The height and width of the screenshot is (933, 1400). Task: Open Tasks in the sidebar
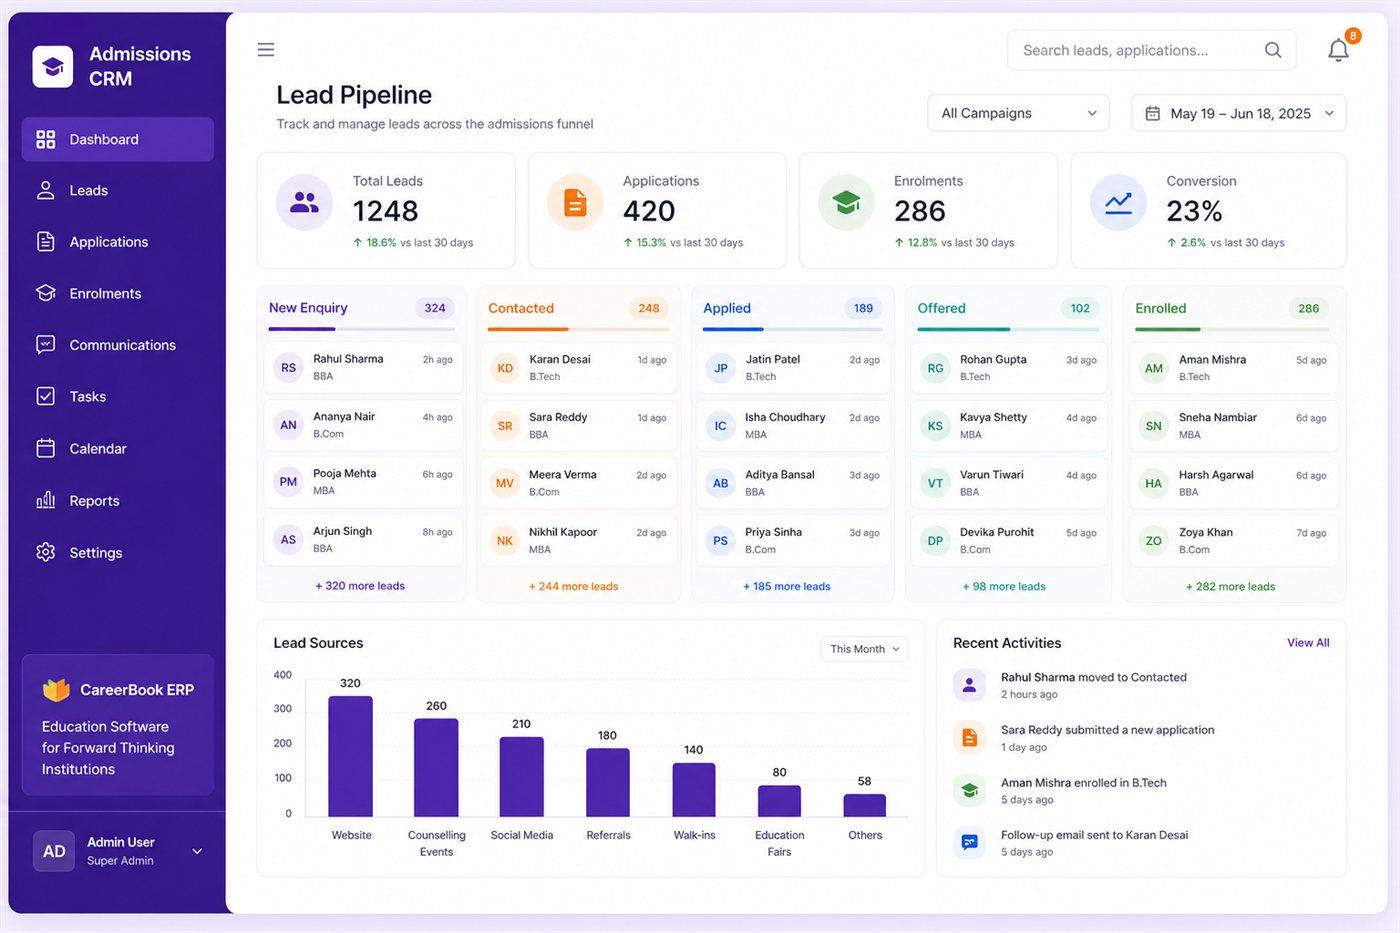pyautogui.click(x=118, y=397)
